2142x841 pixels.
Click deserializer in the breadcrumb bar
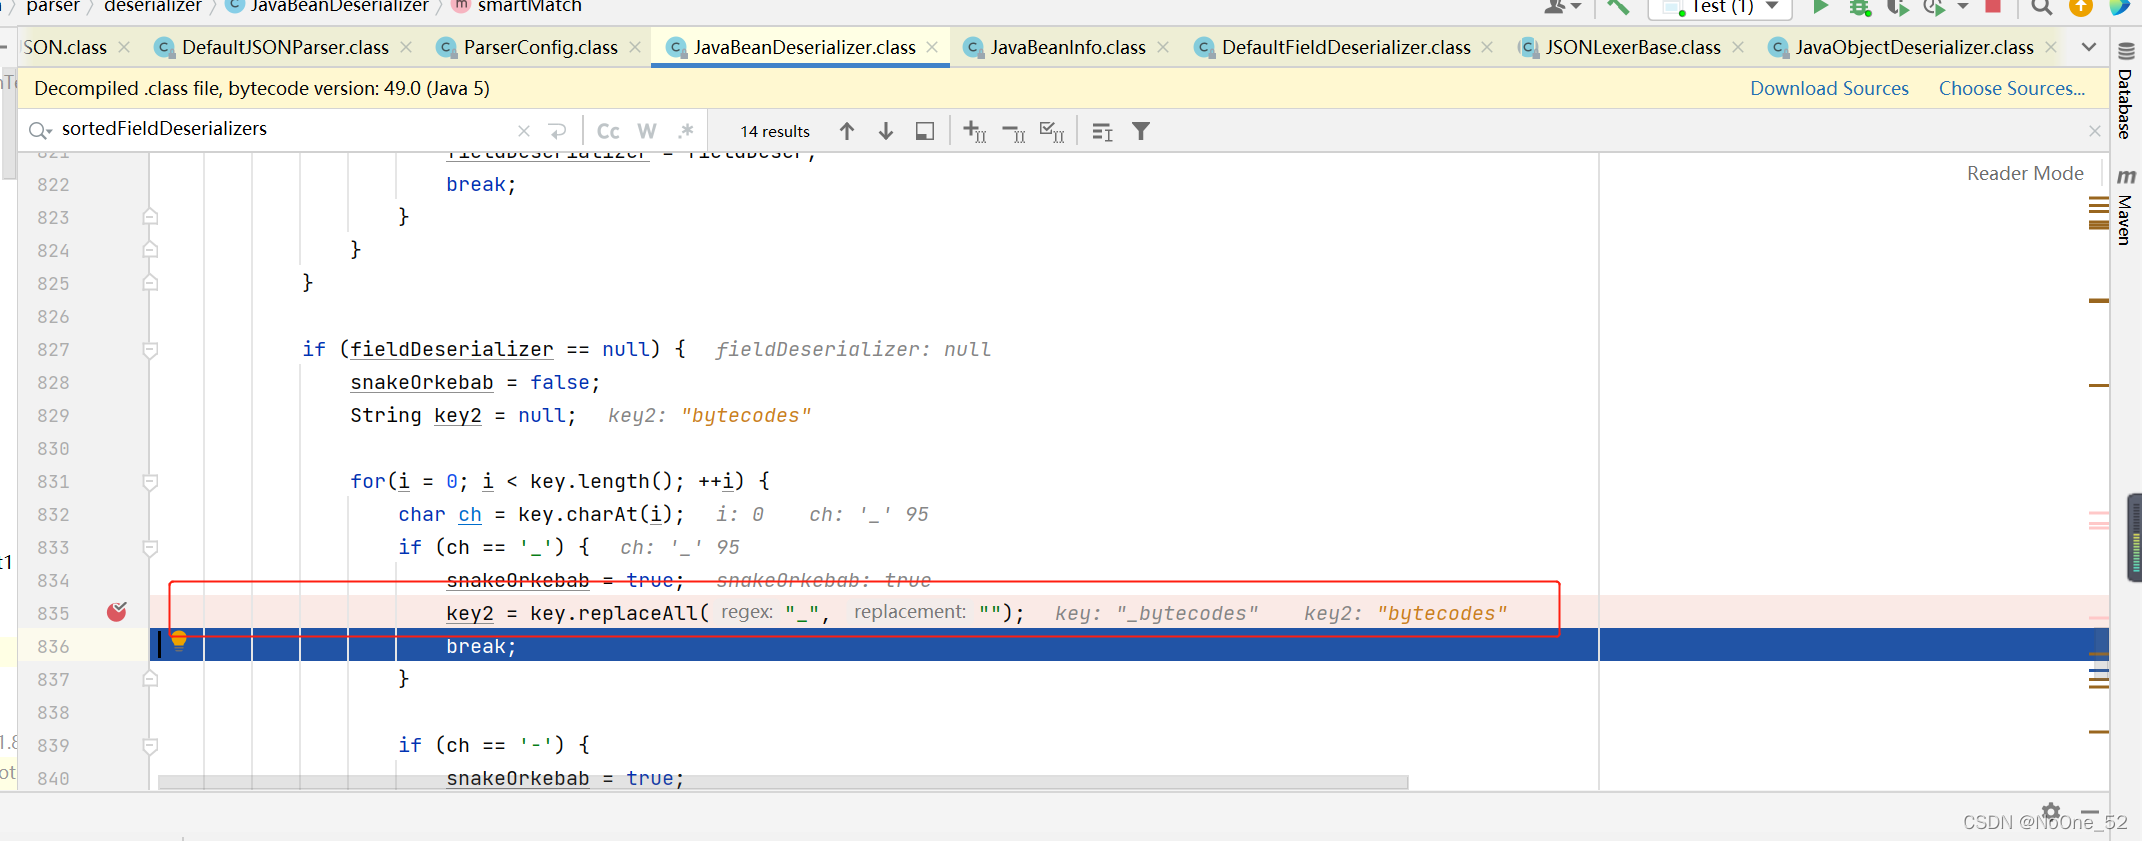[153, 6]
